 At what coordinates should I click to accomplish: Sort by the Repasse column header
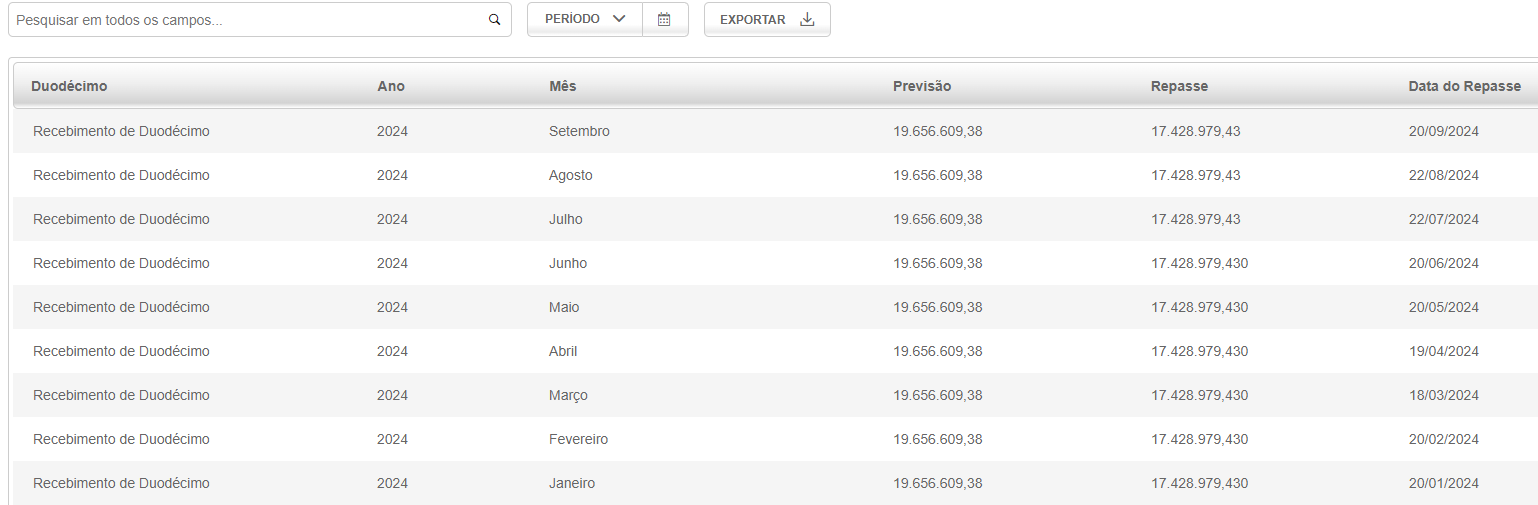point(1179,86)
